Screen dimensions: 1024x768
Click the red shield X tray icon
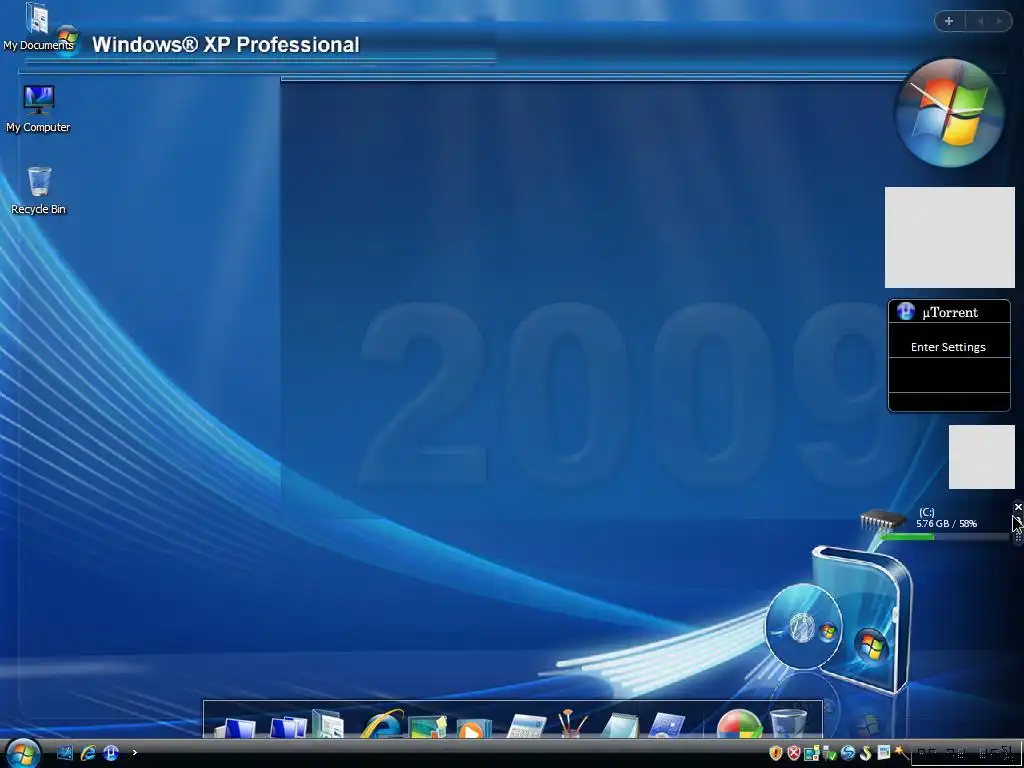tap(793, 753)
